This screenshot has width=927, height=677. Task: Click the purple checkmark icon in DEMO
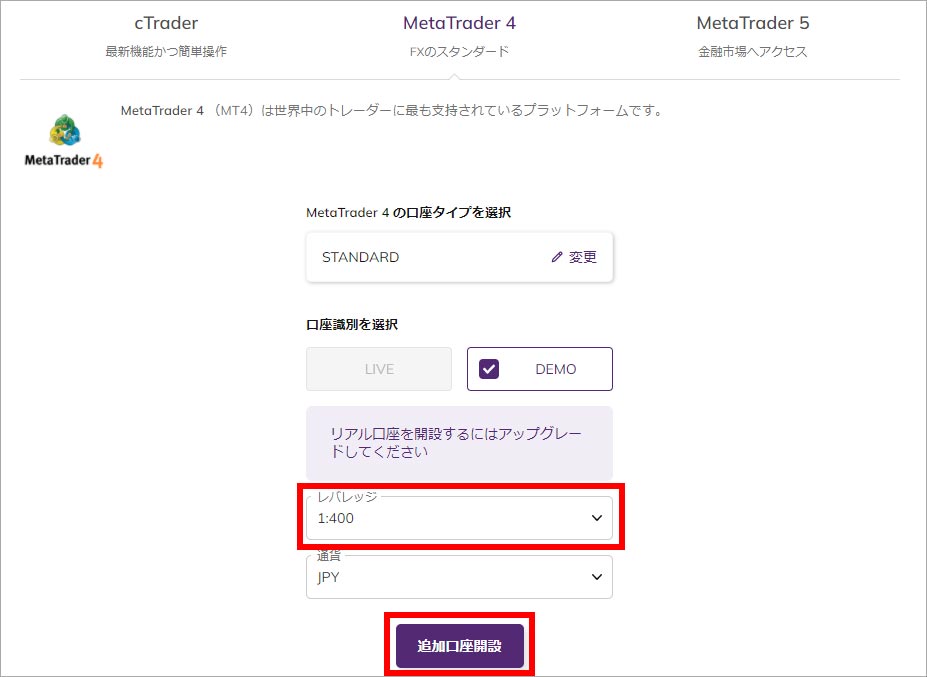coord(489,369)
